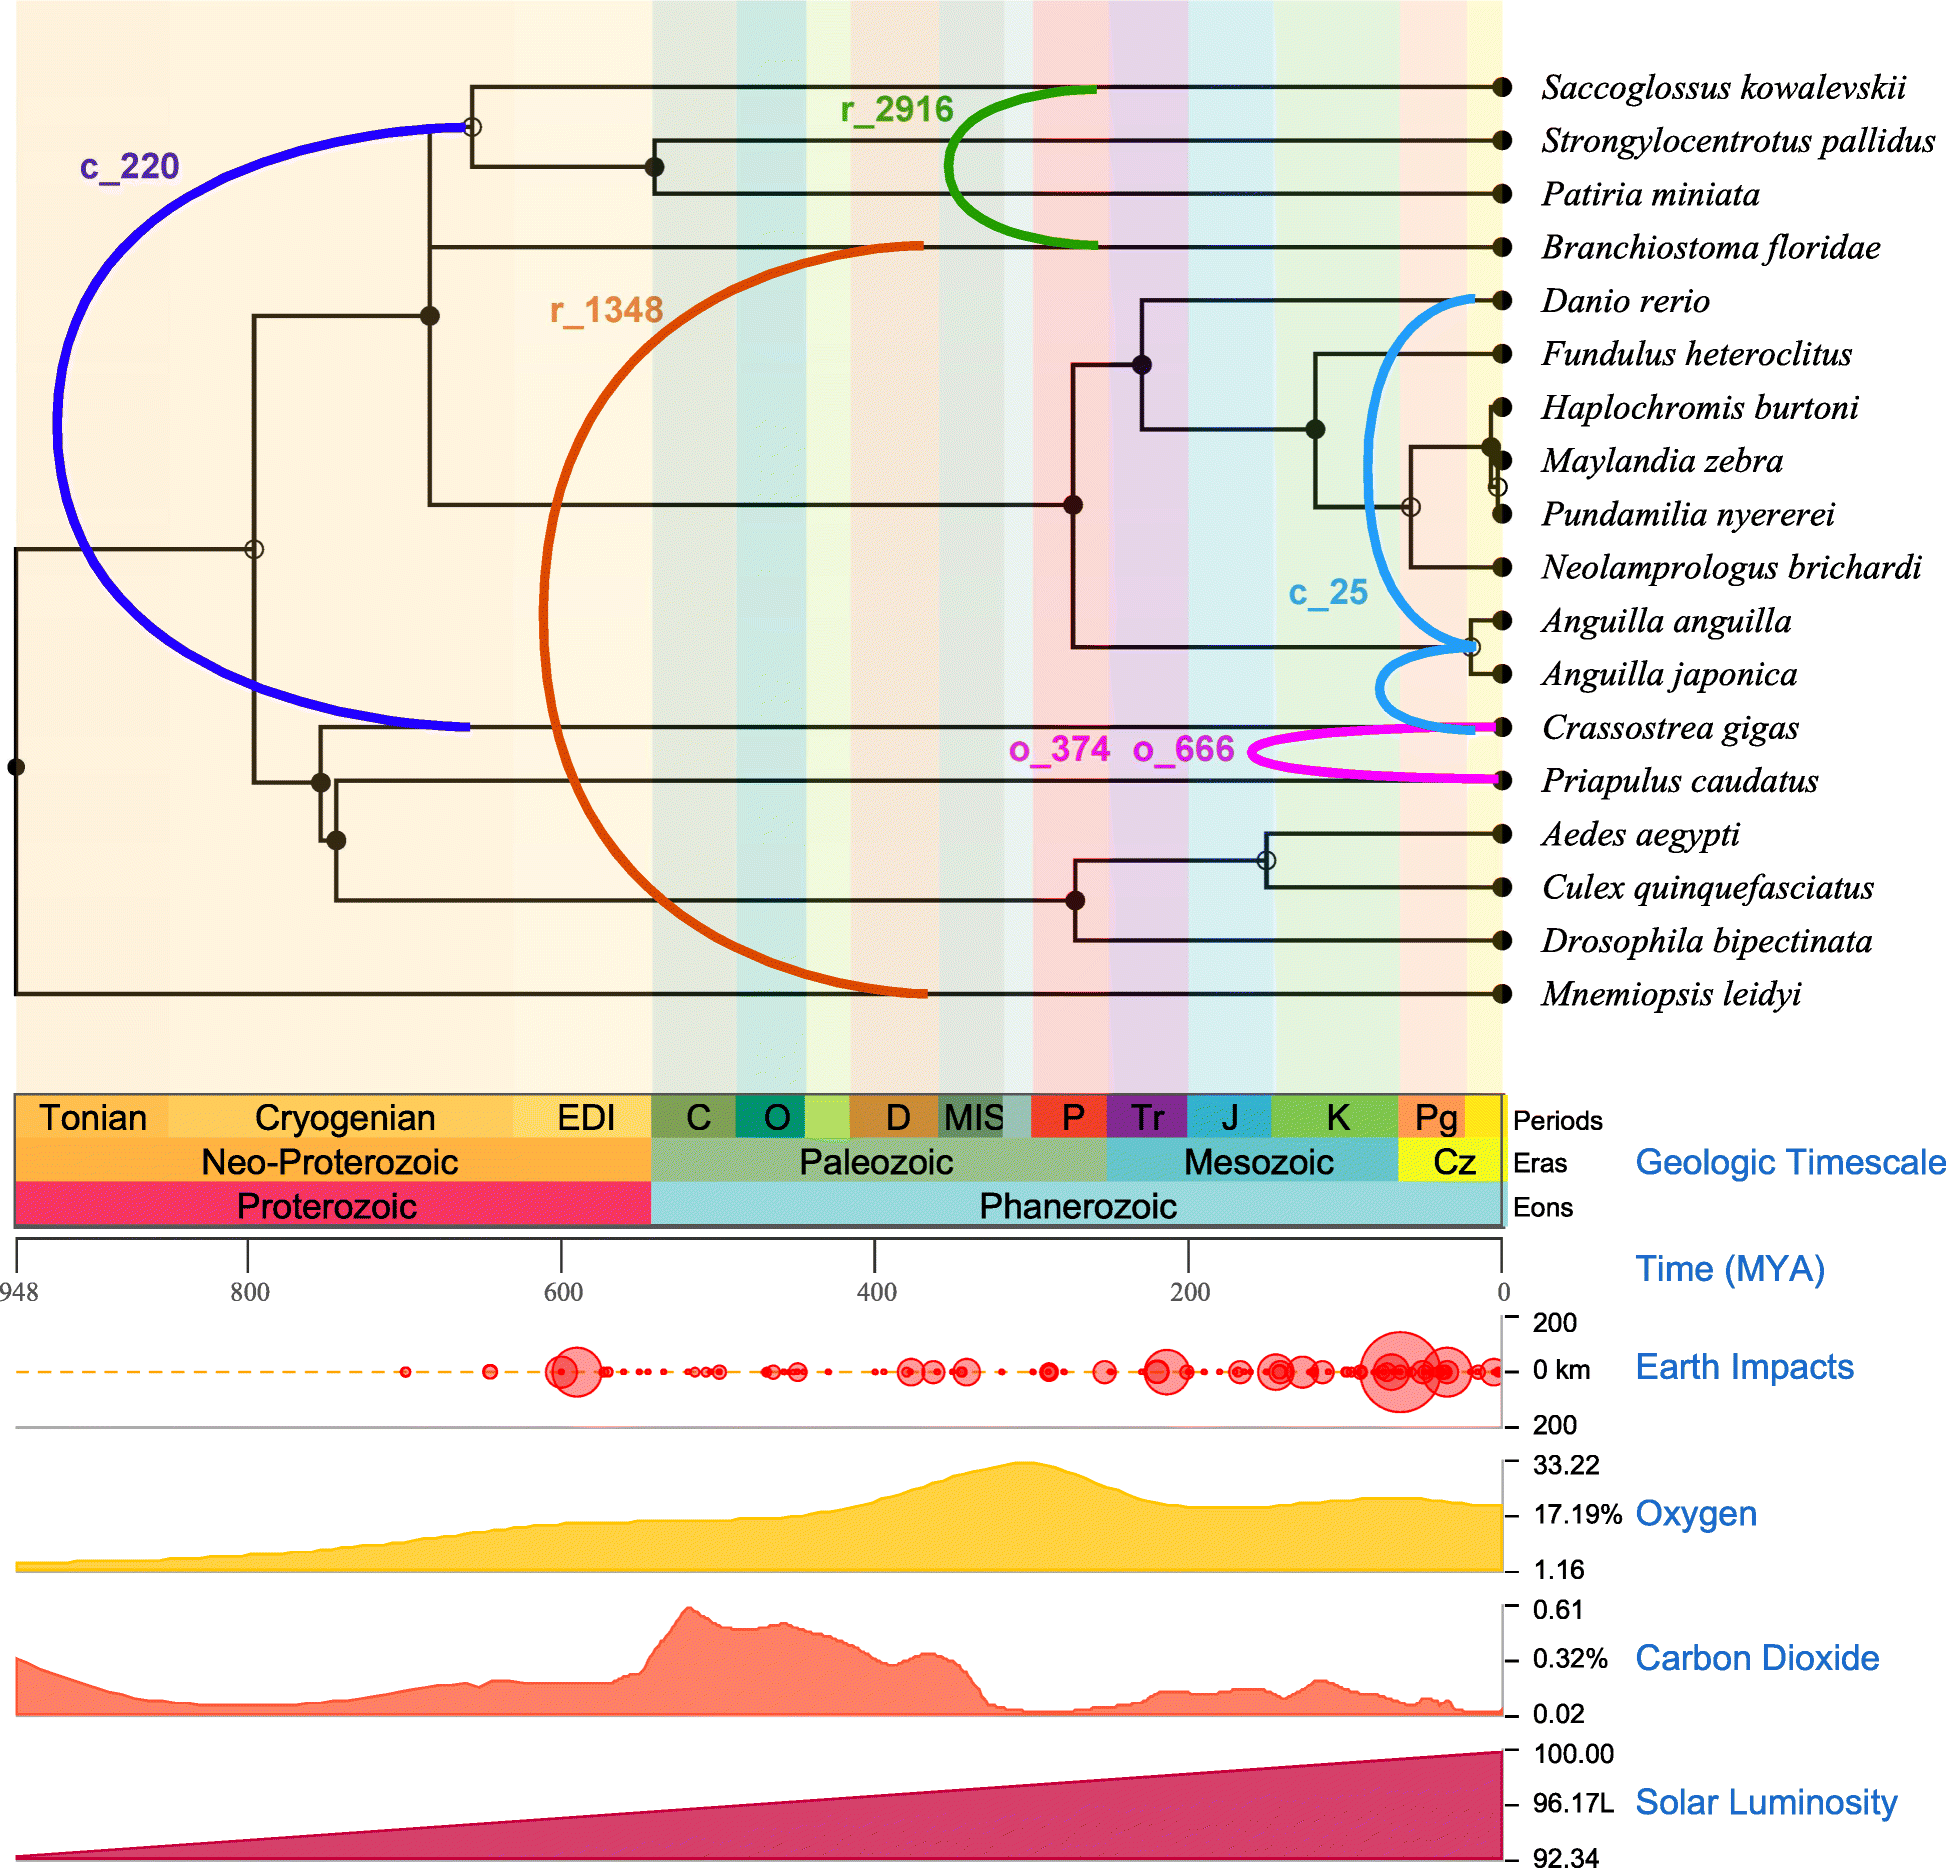Click the tip node of Drosophila bipectinata
Screen dimensions: 1946x1868
1502,940
